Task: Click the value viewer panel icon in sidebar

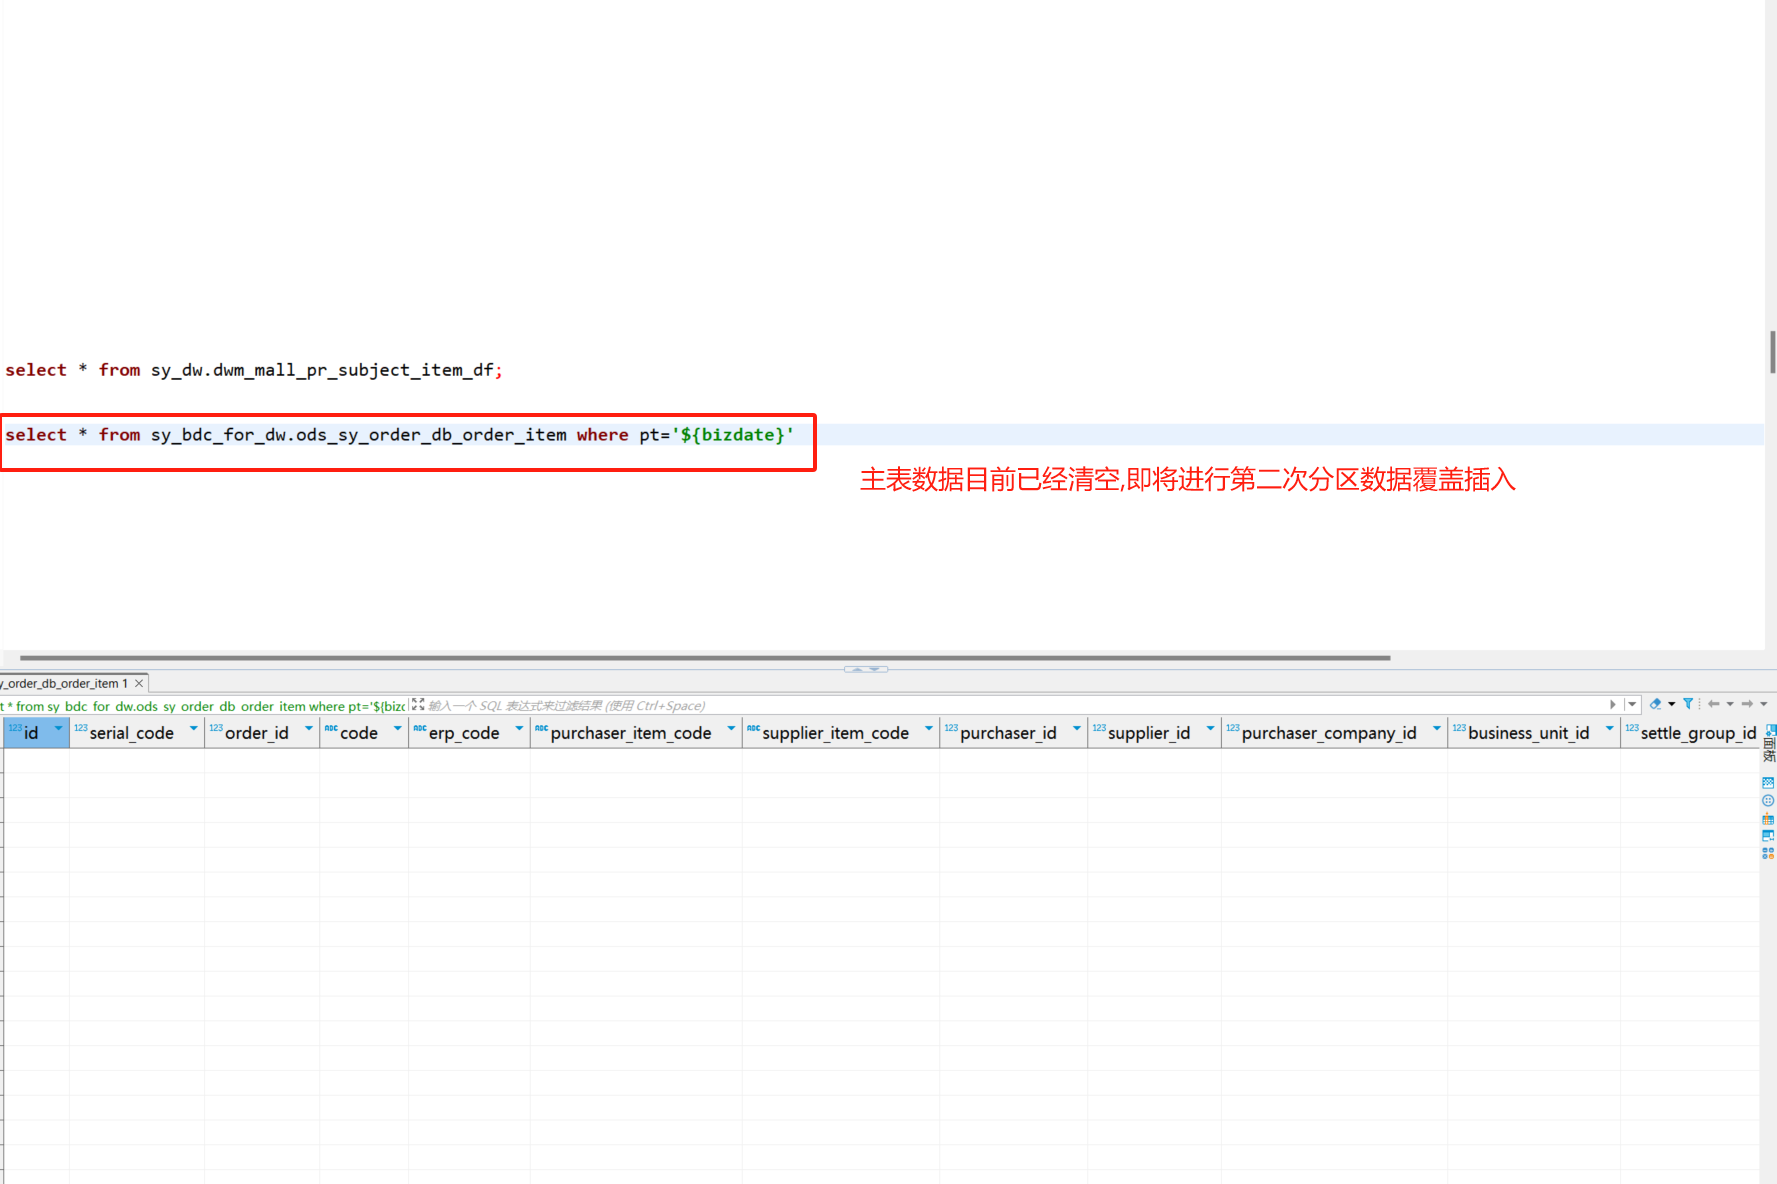Action: pos(1768,782)
